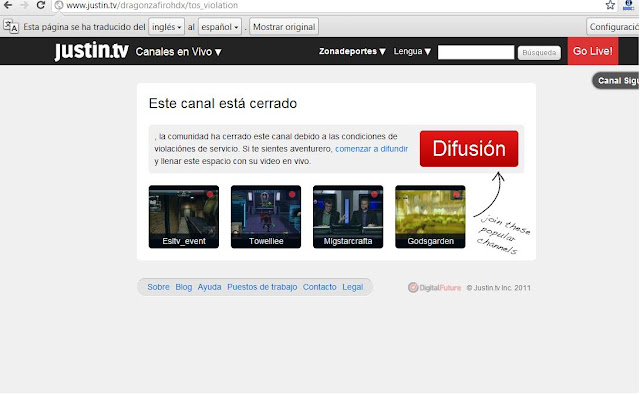Click the Este canal está cerrado heading
640x395 pixels.
pos(223,103)
